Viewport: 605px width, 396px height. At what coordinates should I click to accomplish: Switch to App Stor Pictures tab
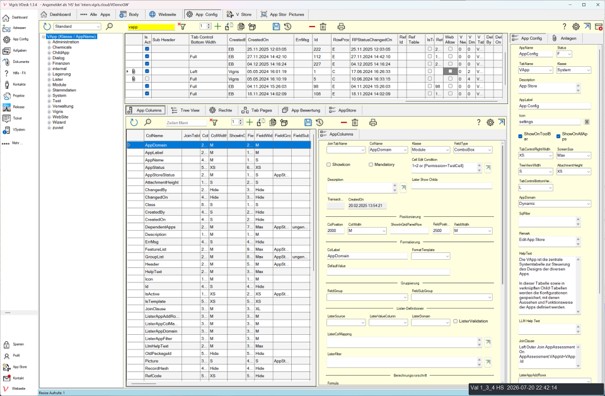click(x=283, y=14)
